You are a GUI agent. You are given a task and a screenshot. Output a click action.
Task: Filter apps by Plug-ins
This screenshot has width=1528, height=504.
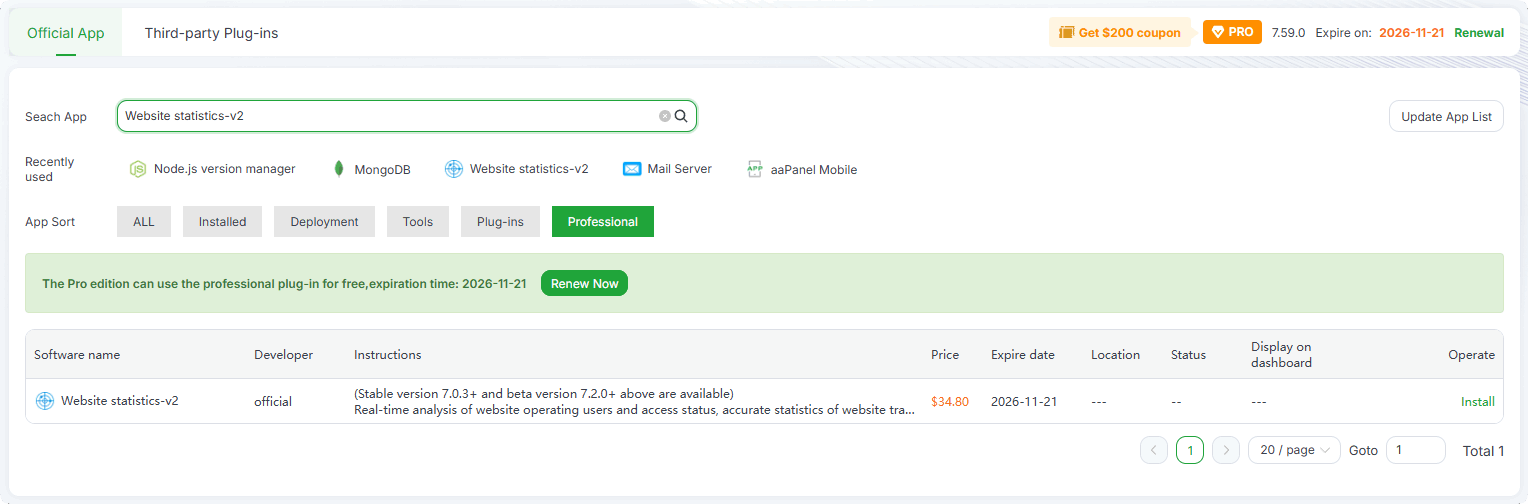pyautogui.click(x=500, y=222)
